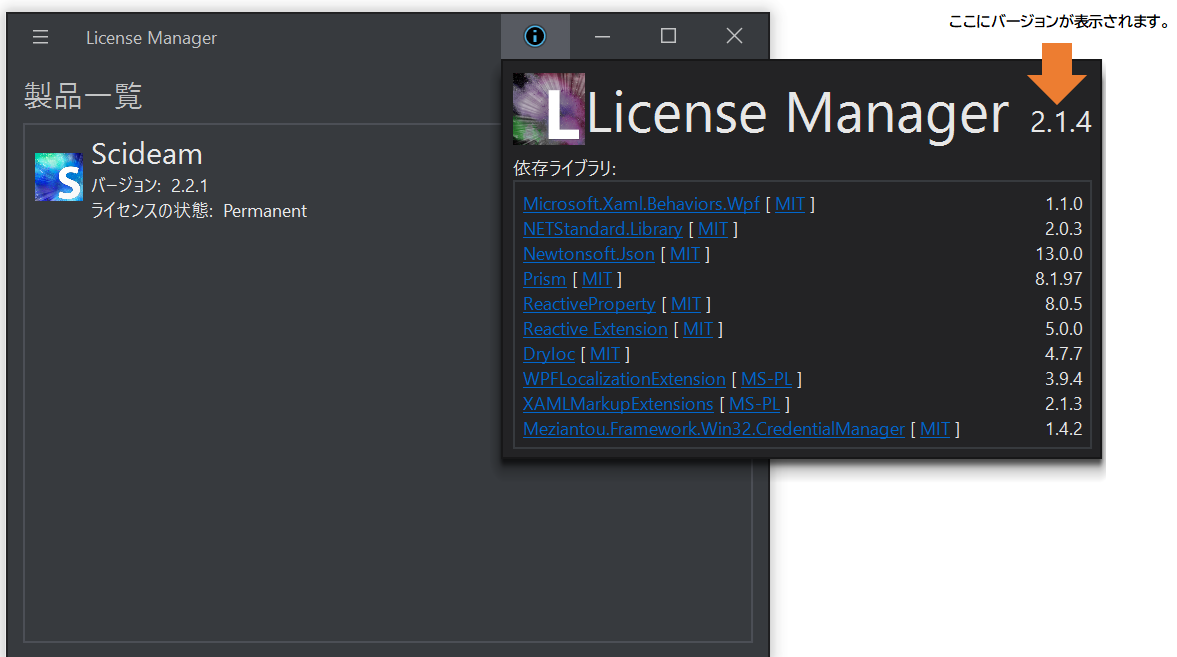Click version 4.7.7 of DryIoc
This screenshot has height=657, width=1177.
pos(1064,354)
